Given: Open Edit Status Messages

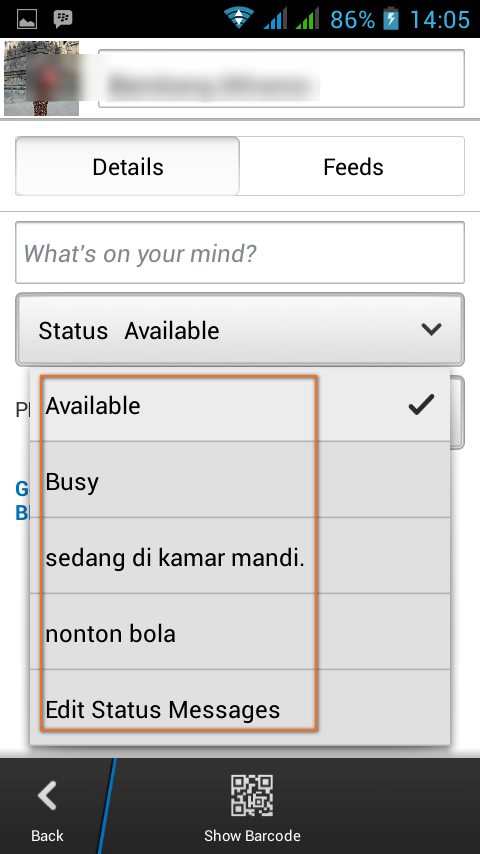Looking at the screenshot, I should (240, 708).
